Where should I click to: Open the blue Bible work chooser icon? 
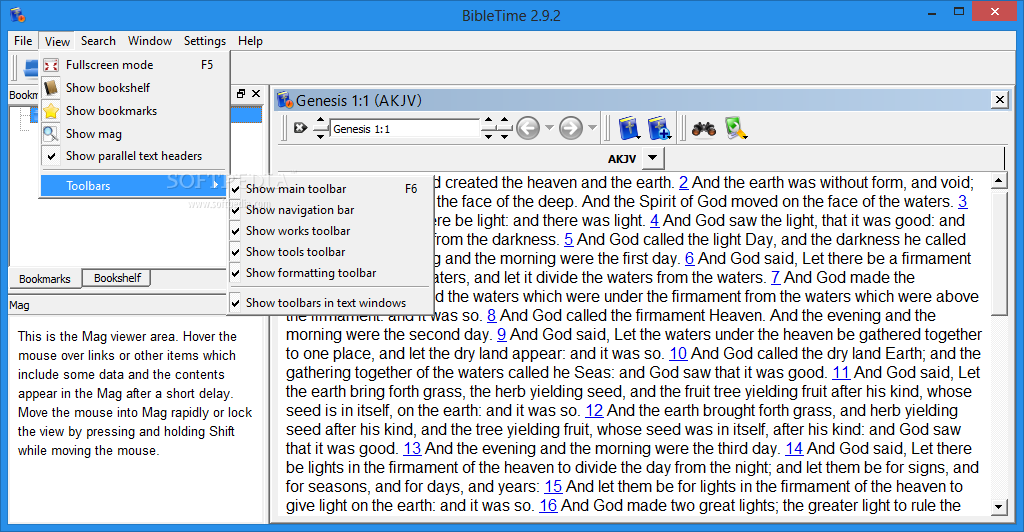629,128
